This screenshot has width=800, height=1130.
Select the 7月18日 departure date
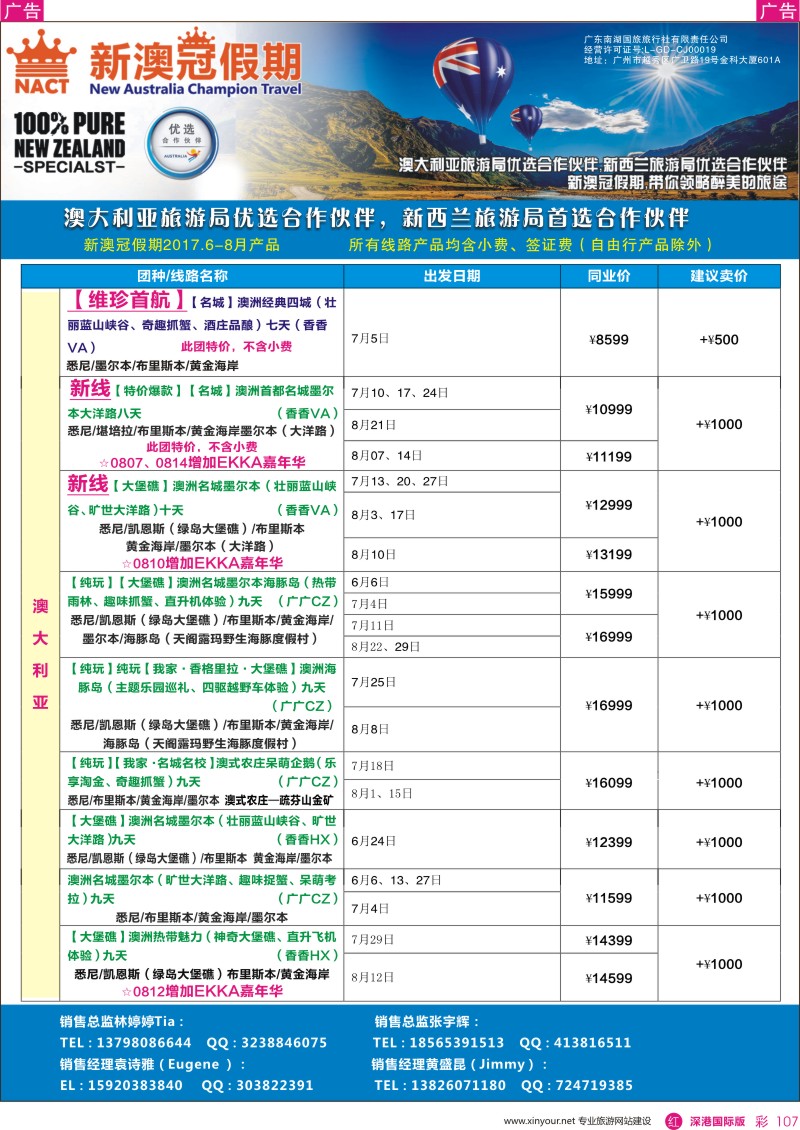point(373,765)
